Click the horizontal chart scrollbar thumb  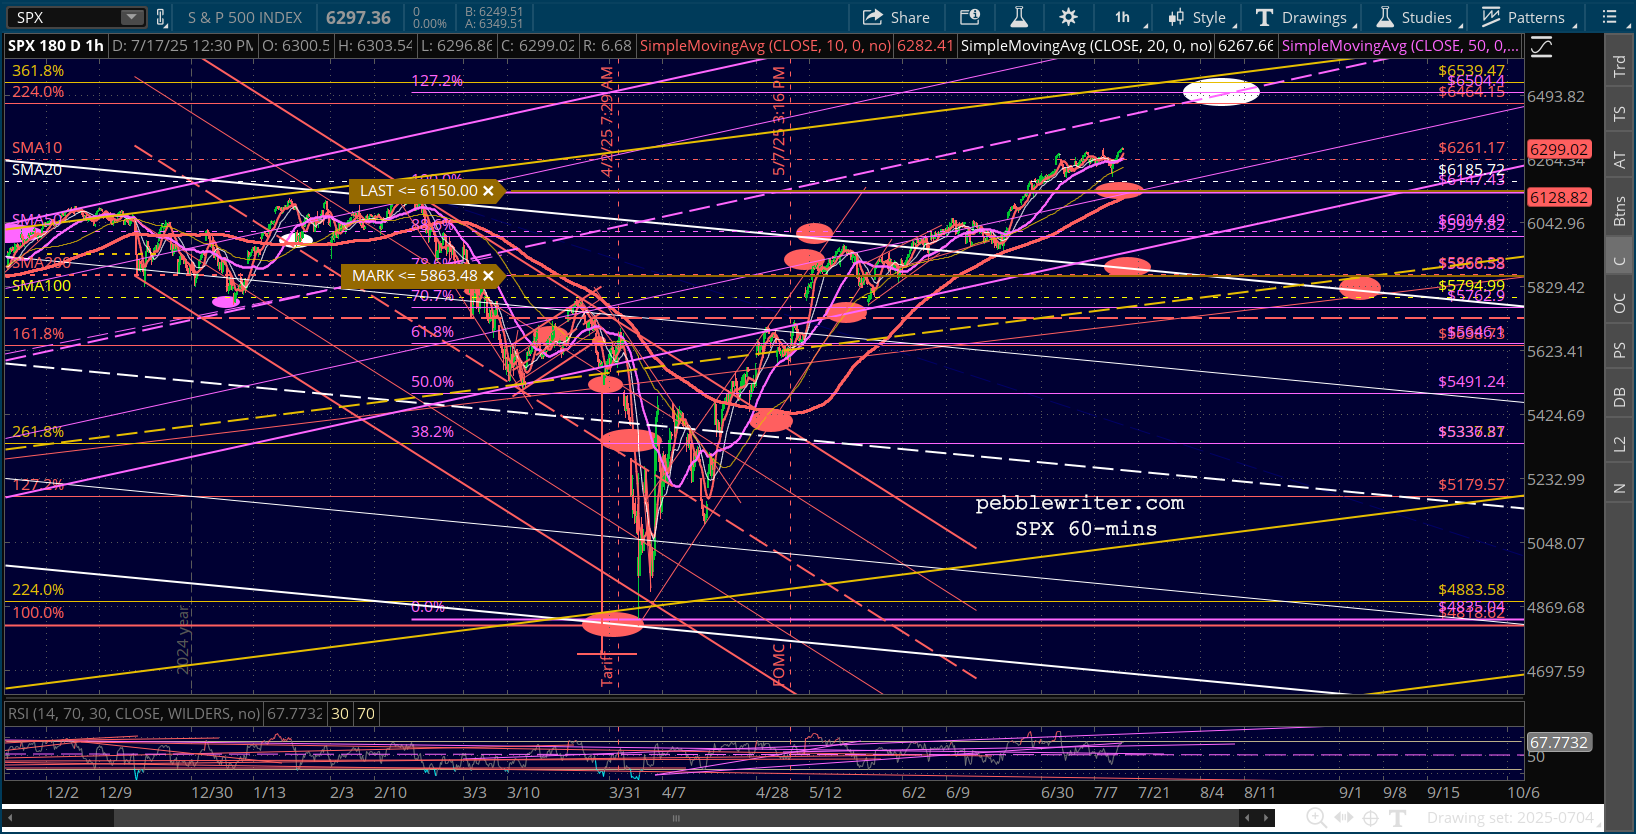(676, 818)
